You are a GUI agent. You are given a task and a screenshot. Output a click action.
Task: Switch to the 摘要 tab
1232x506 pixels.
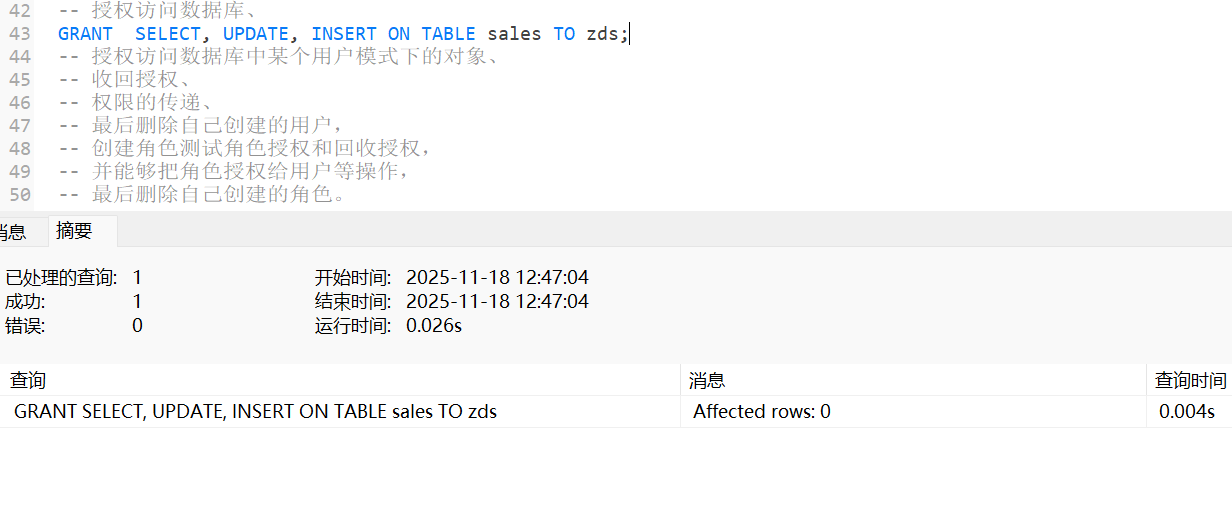point(74,231)
